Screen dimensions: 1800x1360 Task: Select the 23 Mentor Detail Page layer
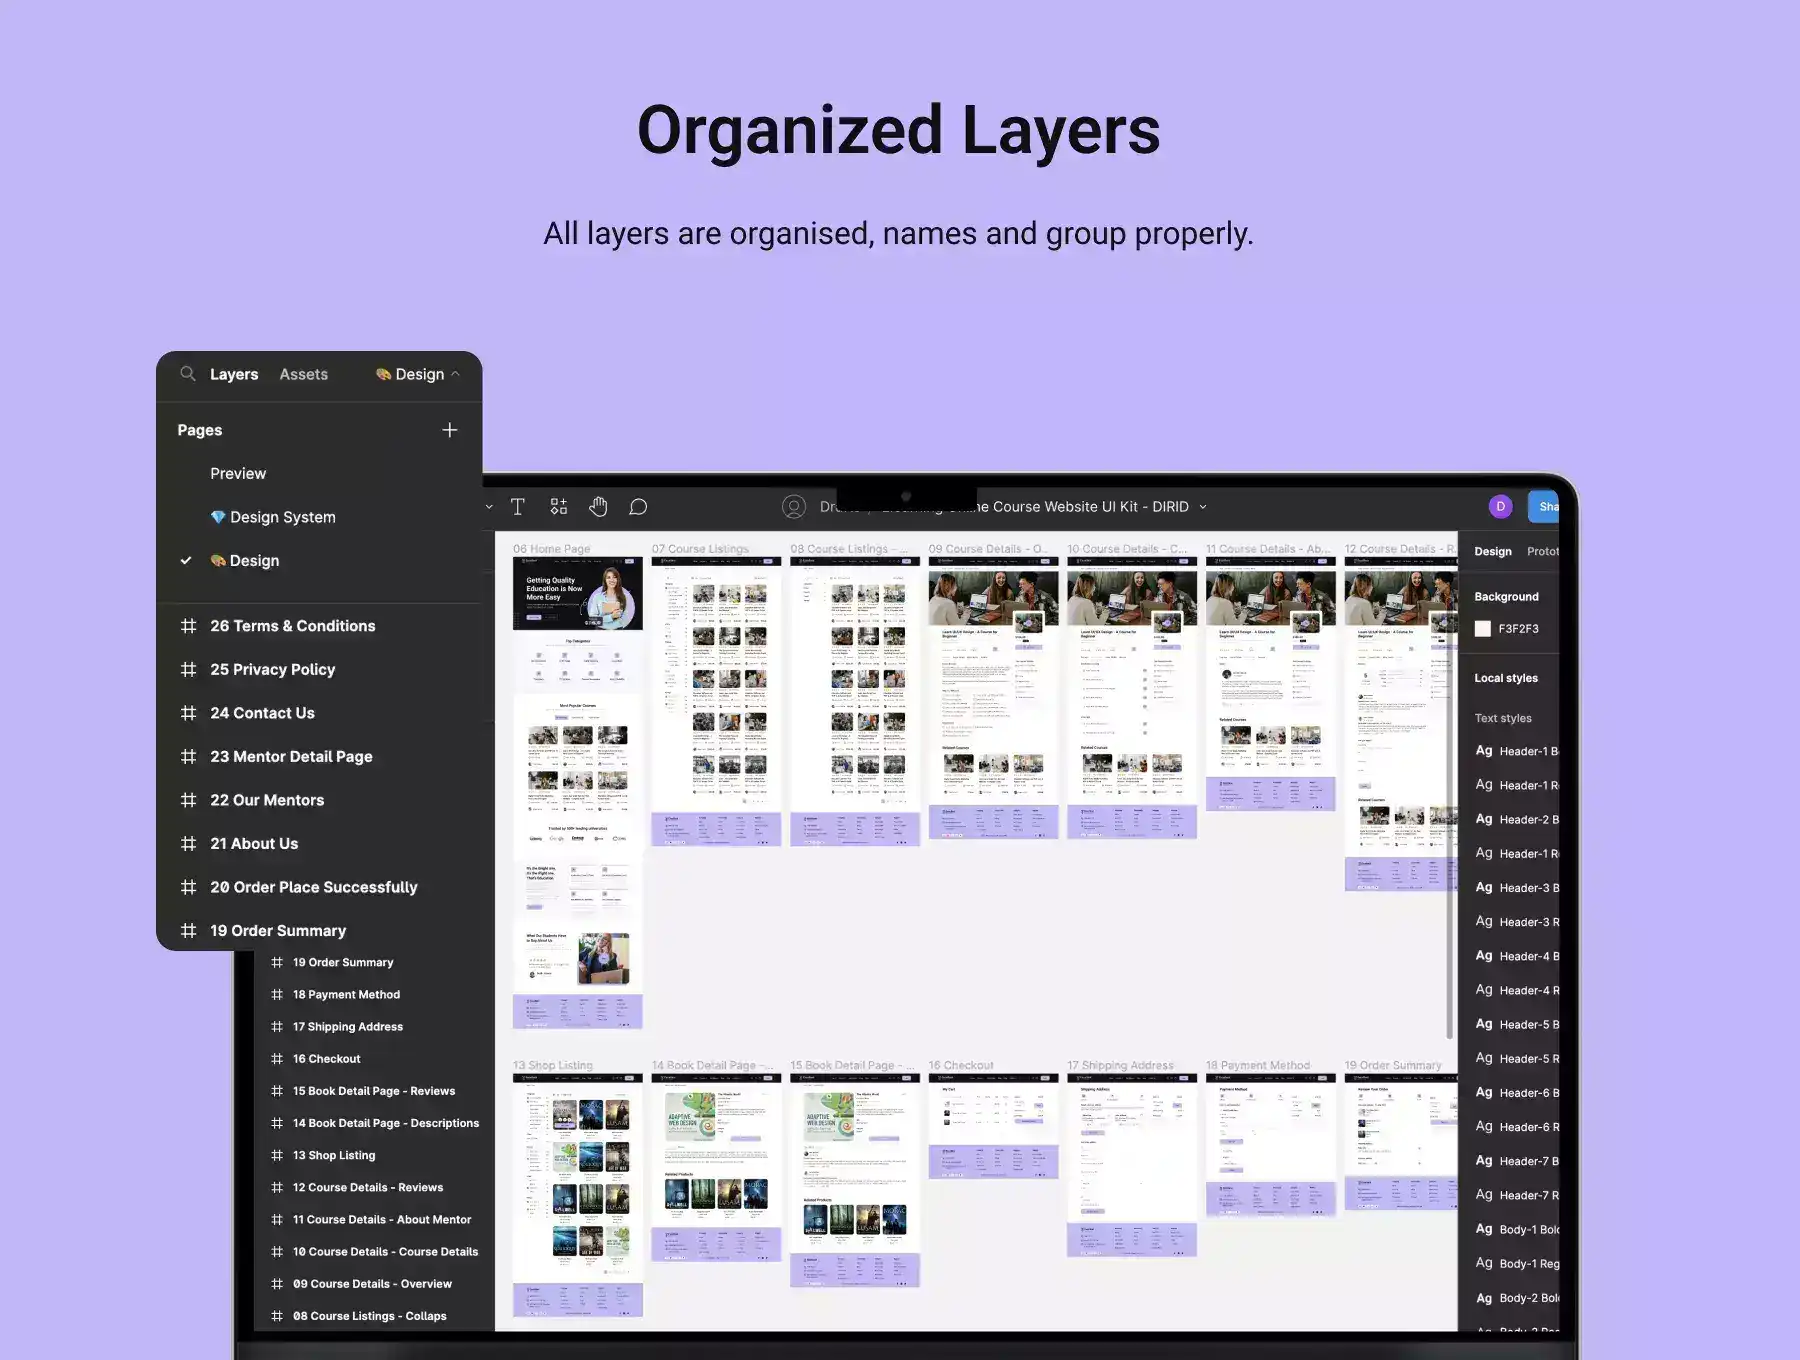coord(291,757)
